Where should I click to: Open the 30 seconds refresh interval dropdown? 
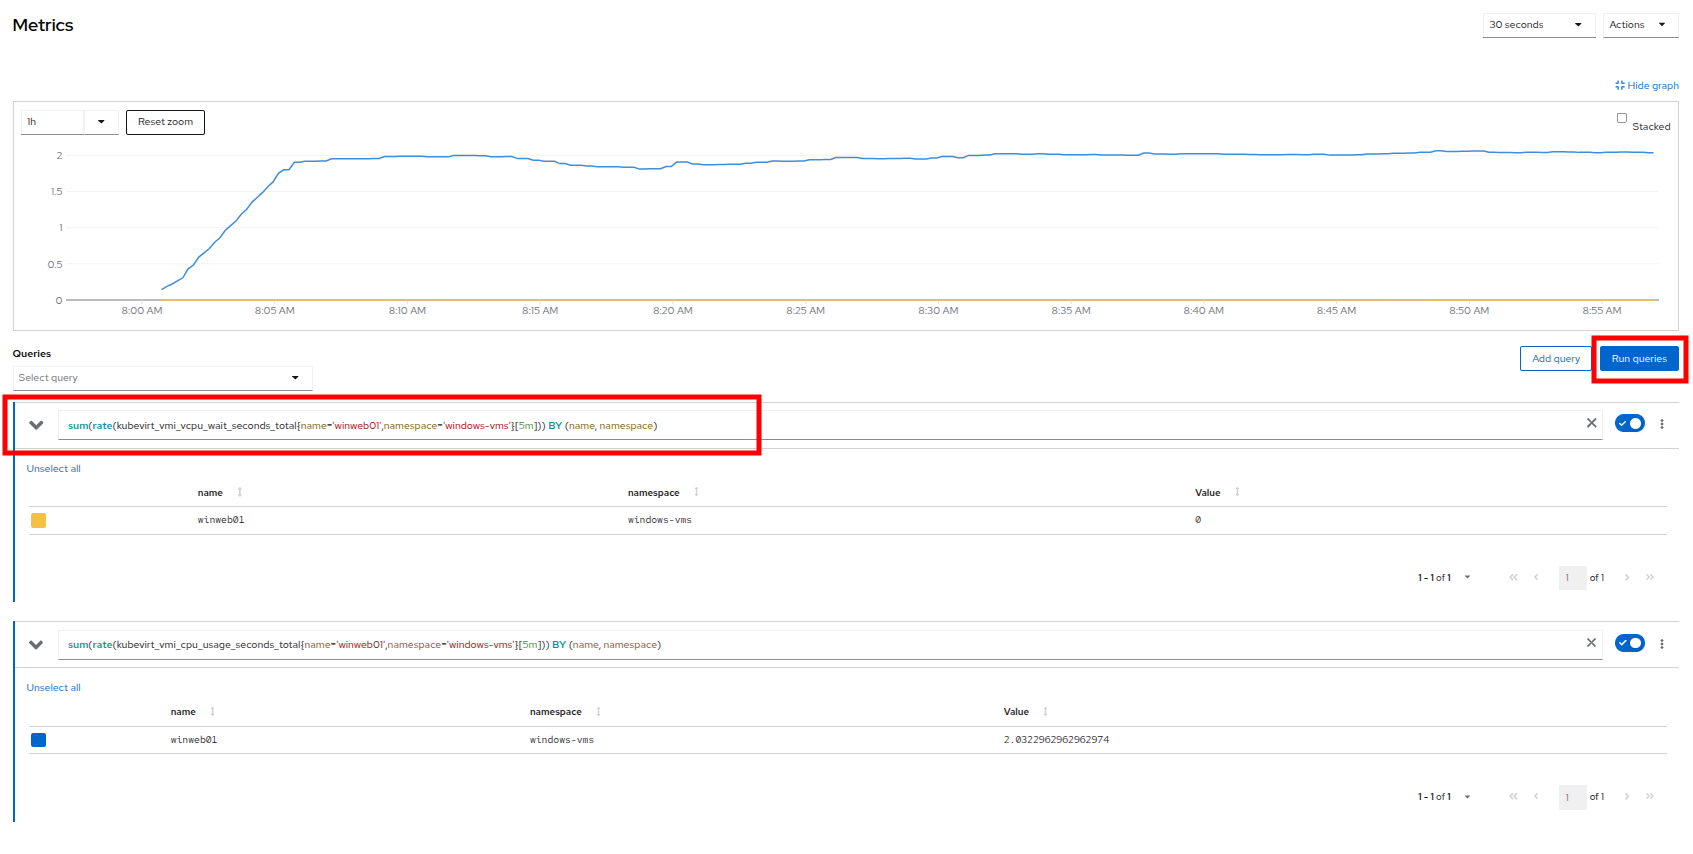[x=1537, y=25]
